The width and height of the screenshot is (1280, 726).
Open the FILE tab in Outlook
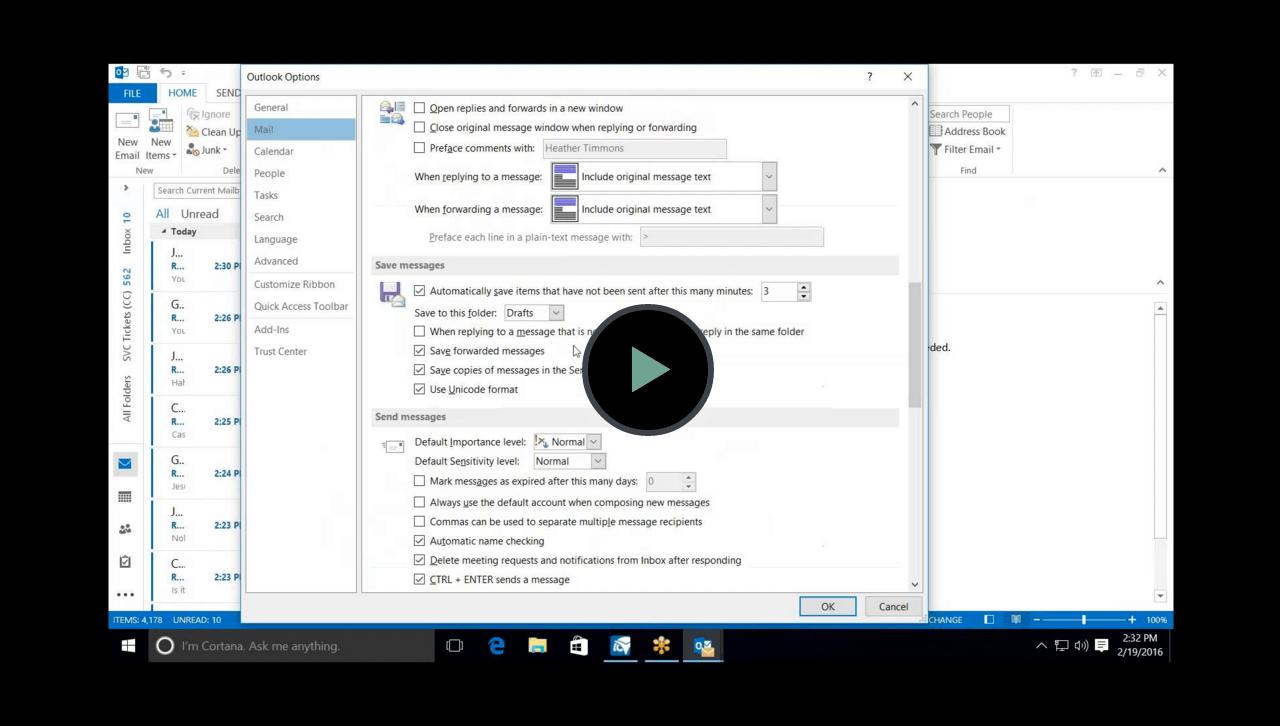132,93
